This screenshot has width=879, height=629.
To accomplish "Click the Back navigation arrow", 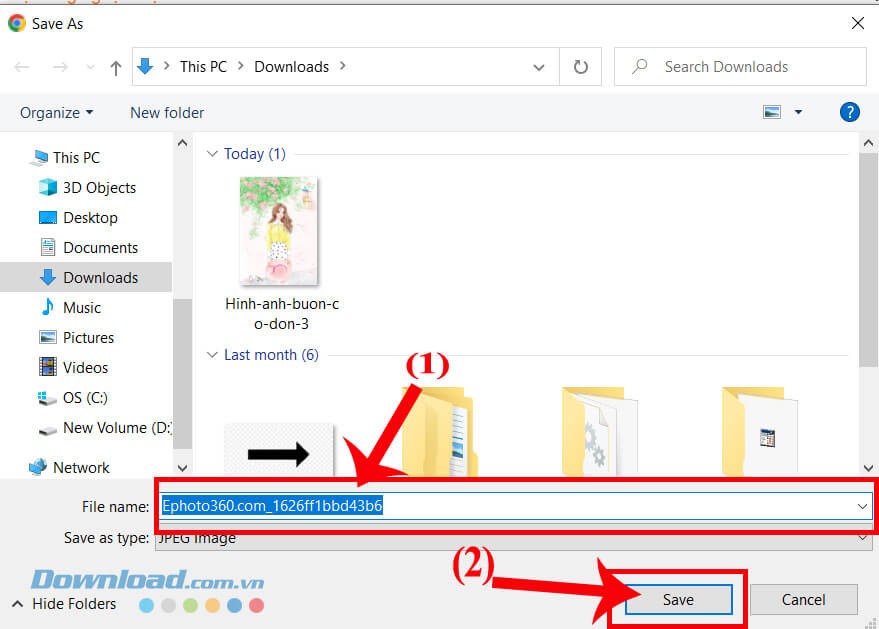I will [x=22, y=67].
